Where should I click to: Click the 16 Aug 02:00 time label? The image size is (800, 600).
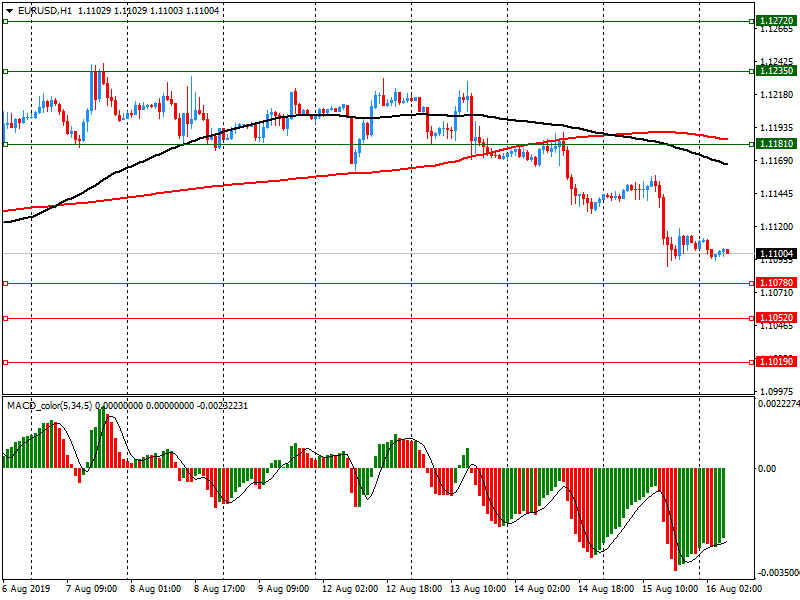(x=734, y=589)
